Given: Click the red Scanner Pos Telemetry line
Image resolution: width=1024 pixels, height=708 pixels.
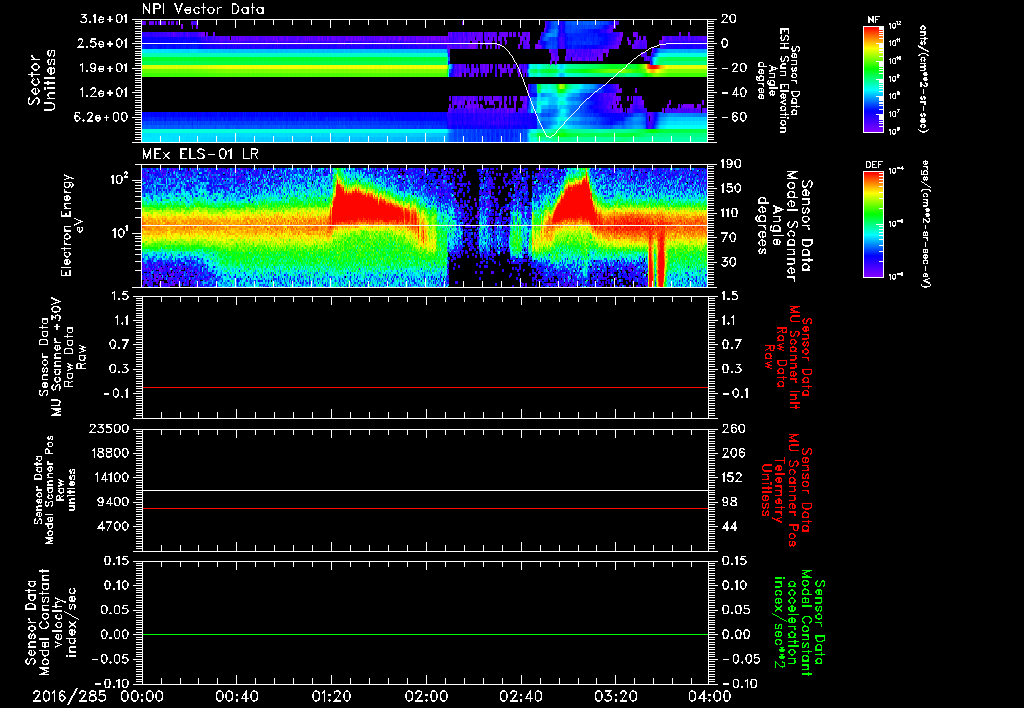Looking at the screenshot, I should point(424,508).
